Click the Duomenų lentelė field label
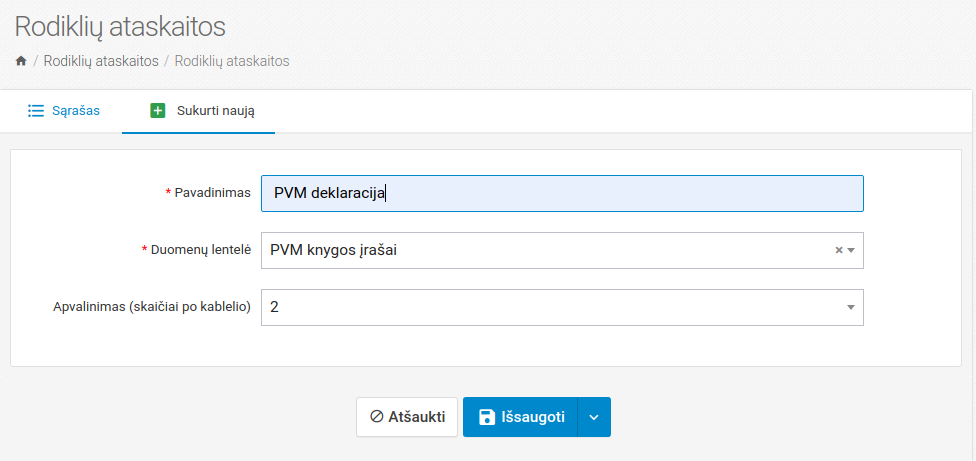 (200, 249)
